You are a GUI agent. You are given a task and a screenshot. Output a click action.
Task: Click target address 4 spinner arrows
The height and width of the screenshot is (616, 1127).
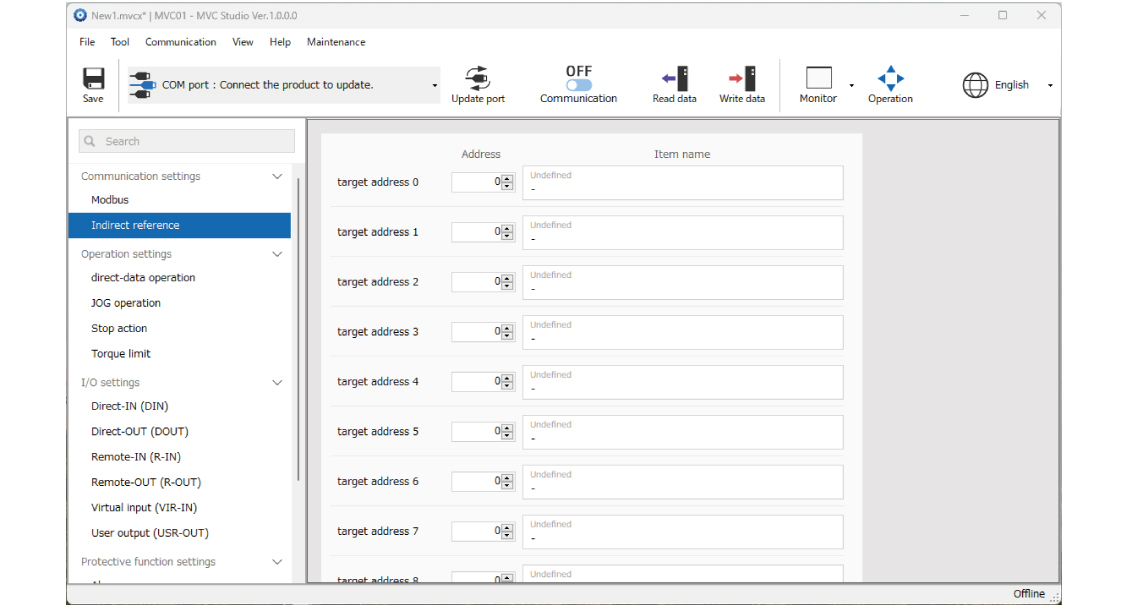[x=507, y=382]
